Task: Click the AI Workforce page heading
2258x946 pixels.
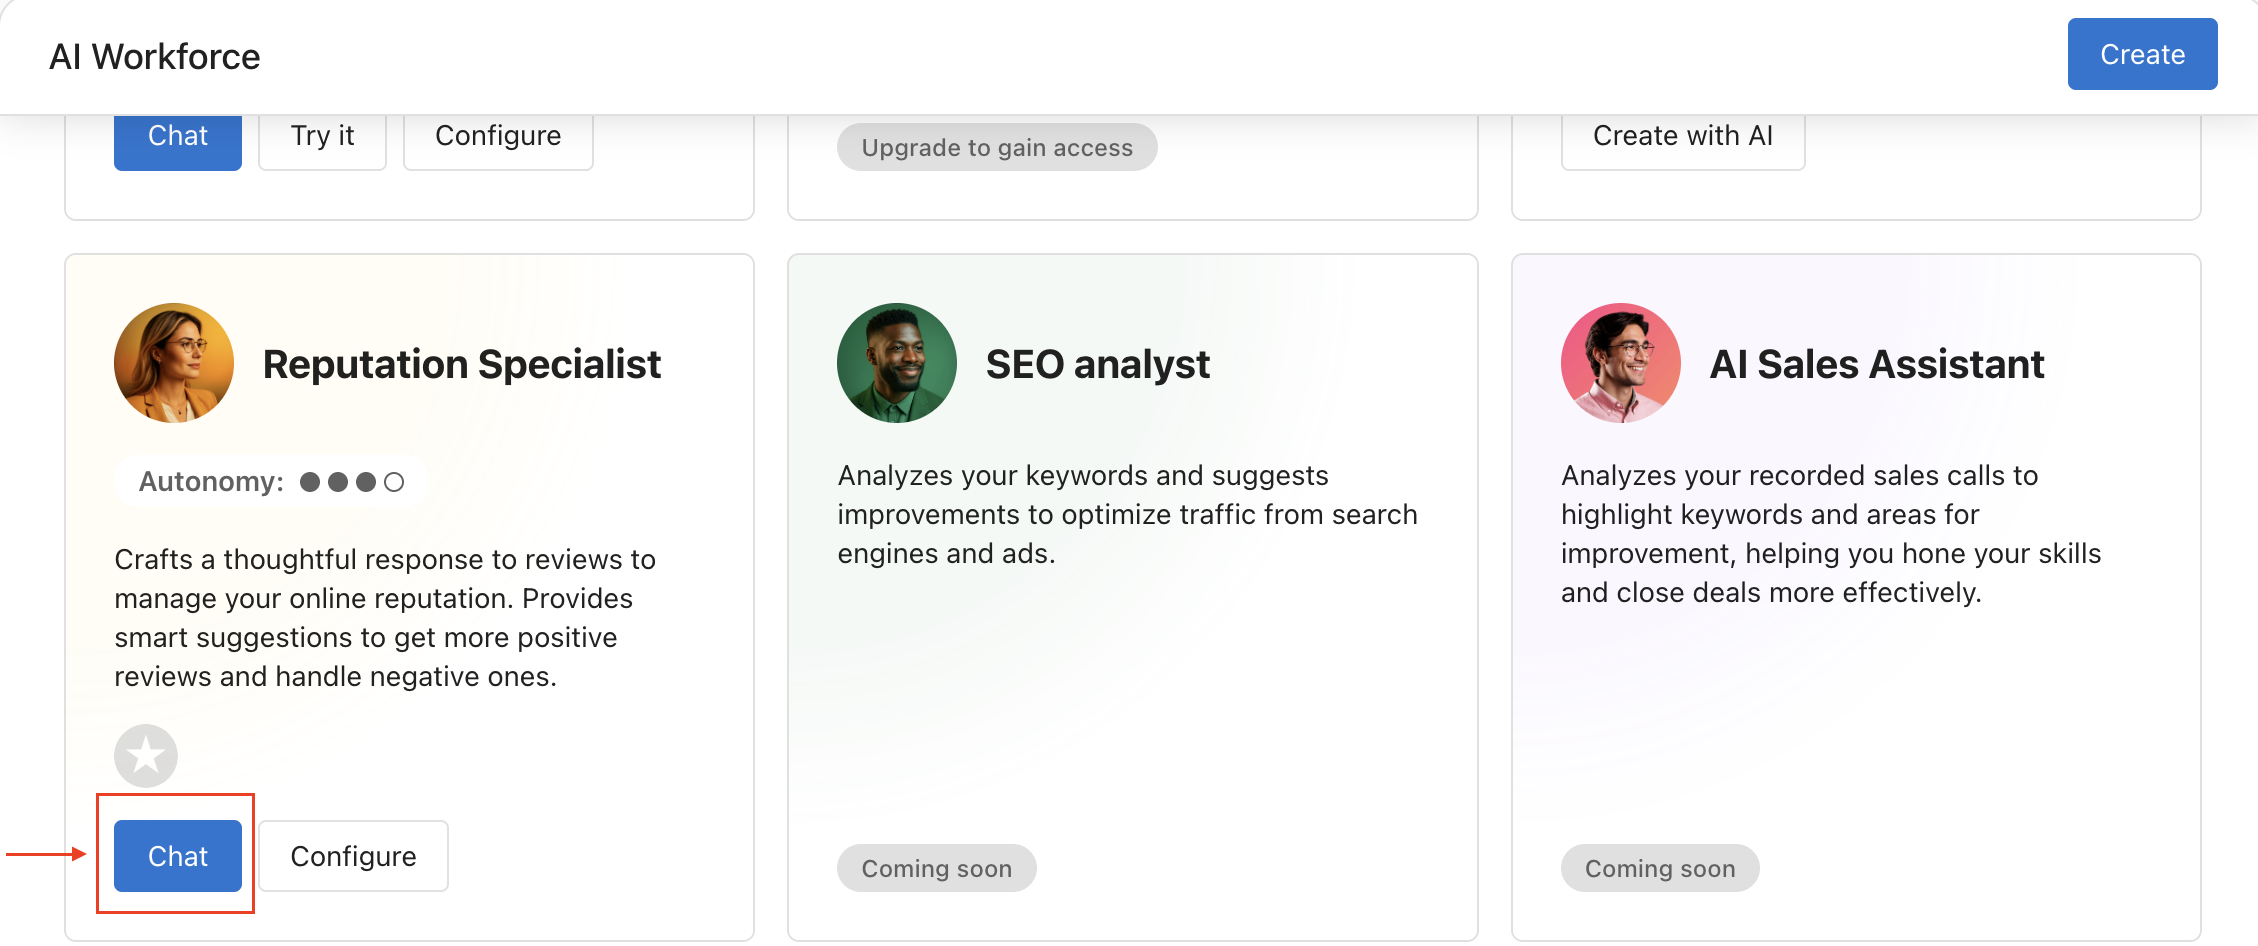Action: tap(155, 57)
